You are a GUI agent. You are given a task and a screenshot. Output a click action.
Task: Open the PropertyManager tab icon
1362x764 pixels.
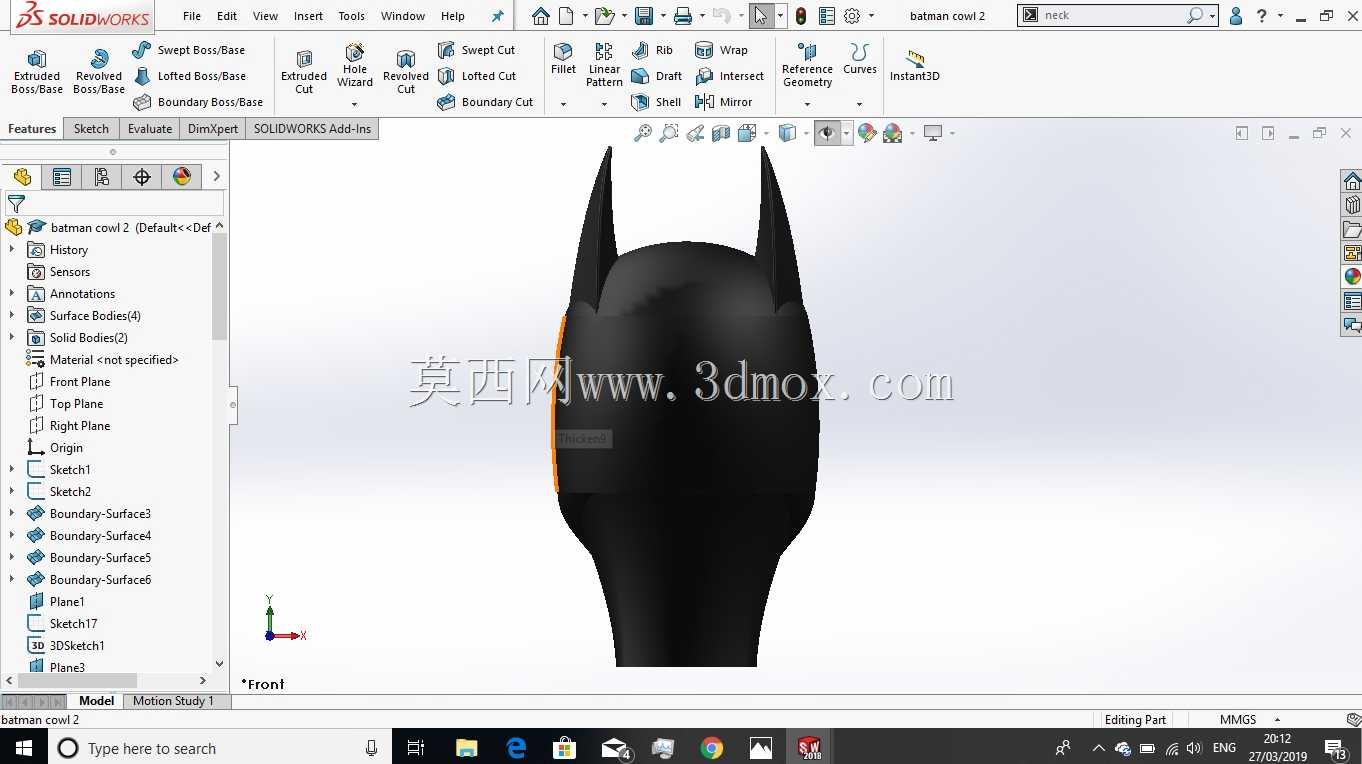pos(62,177)
